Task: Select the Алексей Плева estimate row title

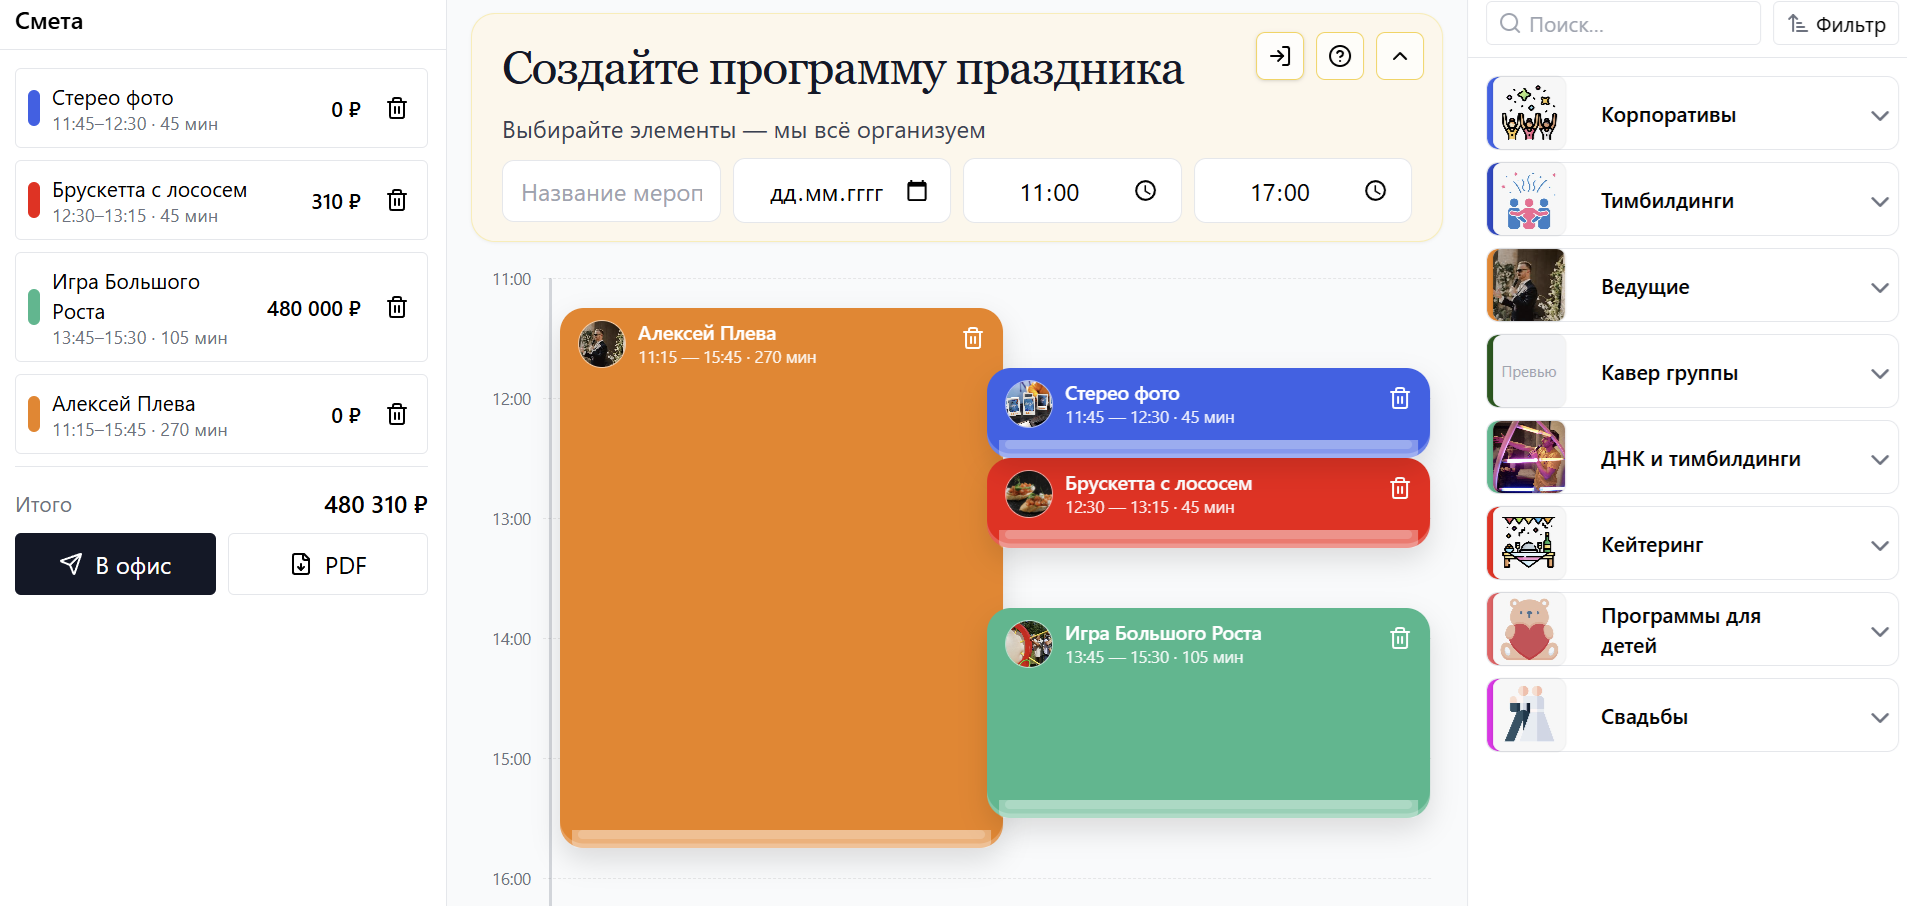Action: [124, 404]
